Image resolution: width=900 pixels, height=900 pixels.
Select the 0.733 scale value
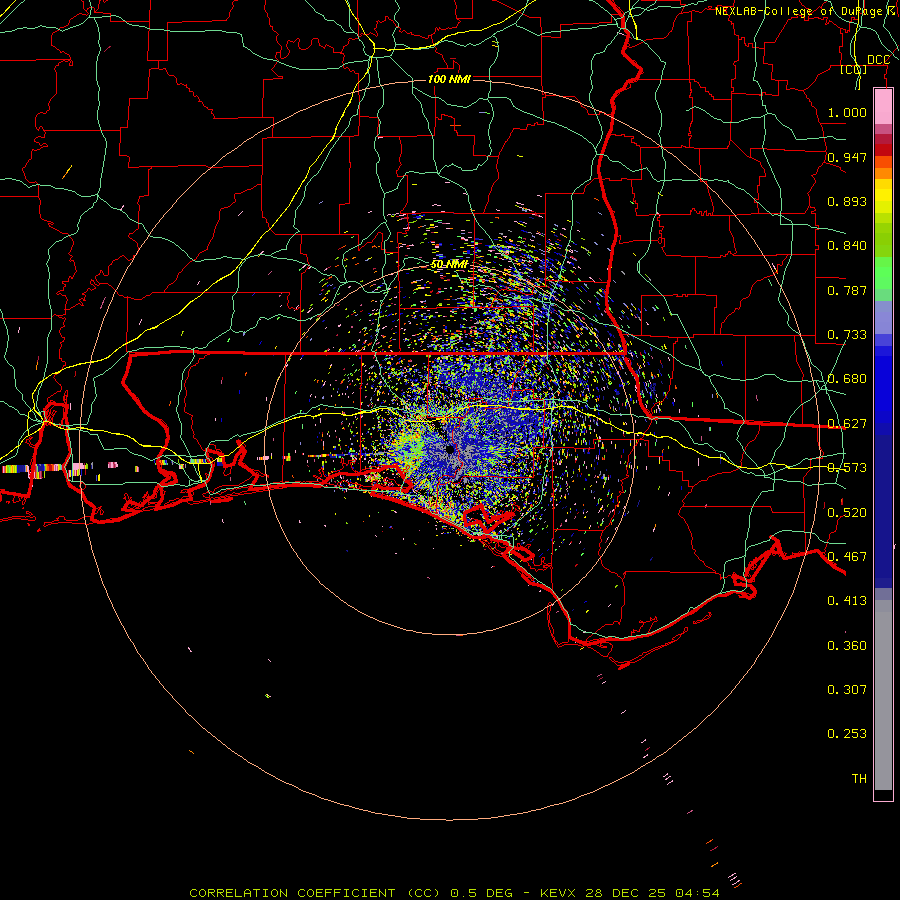[847, 335]
